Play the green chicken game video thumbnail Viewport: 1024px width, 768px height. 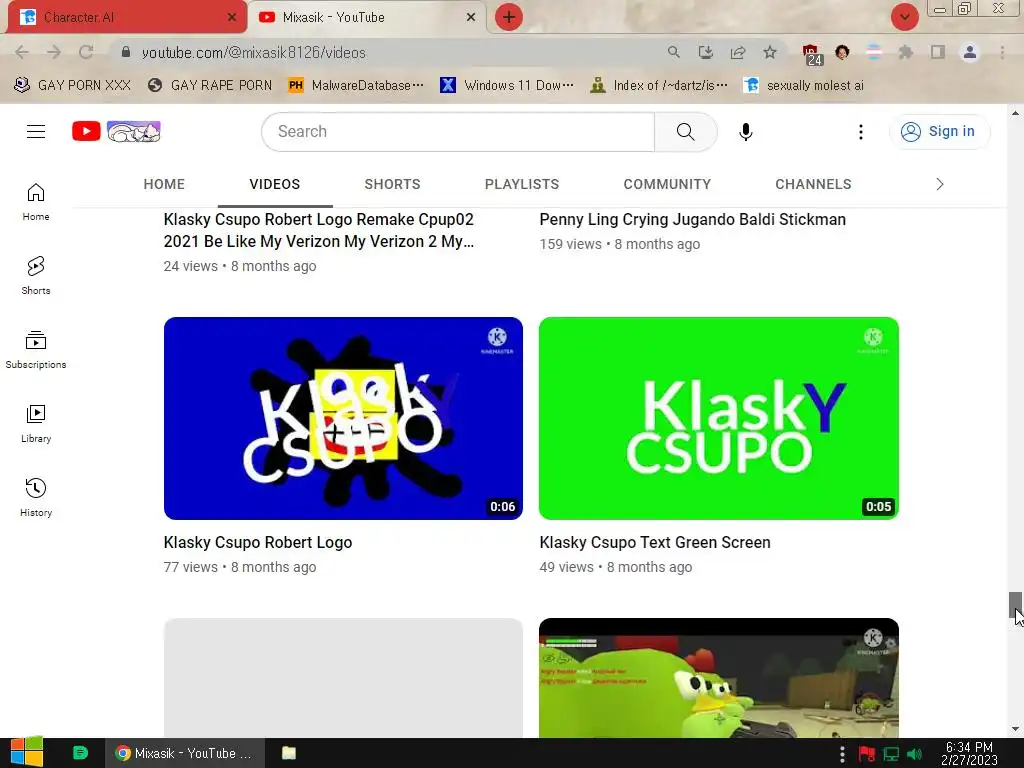(x=719, y=678)
